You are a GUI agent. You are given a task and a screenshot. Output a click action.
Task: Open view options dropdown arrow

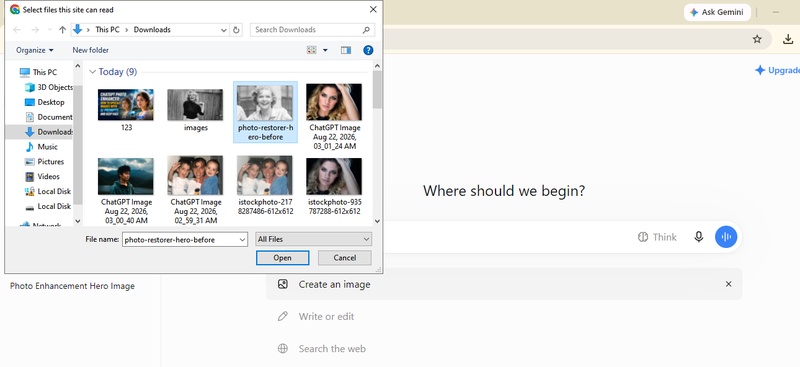point(325,50)
